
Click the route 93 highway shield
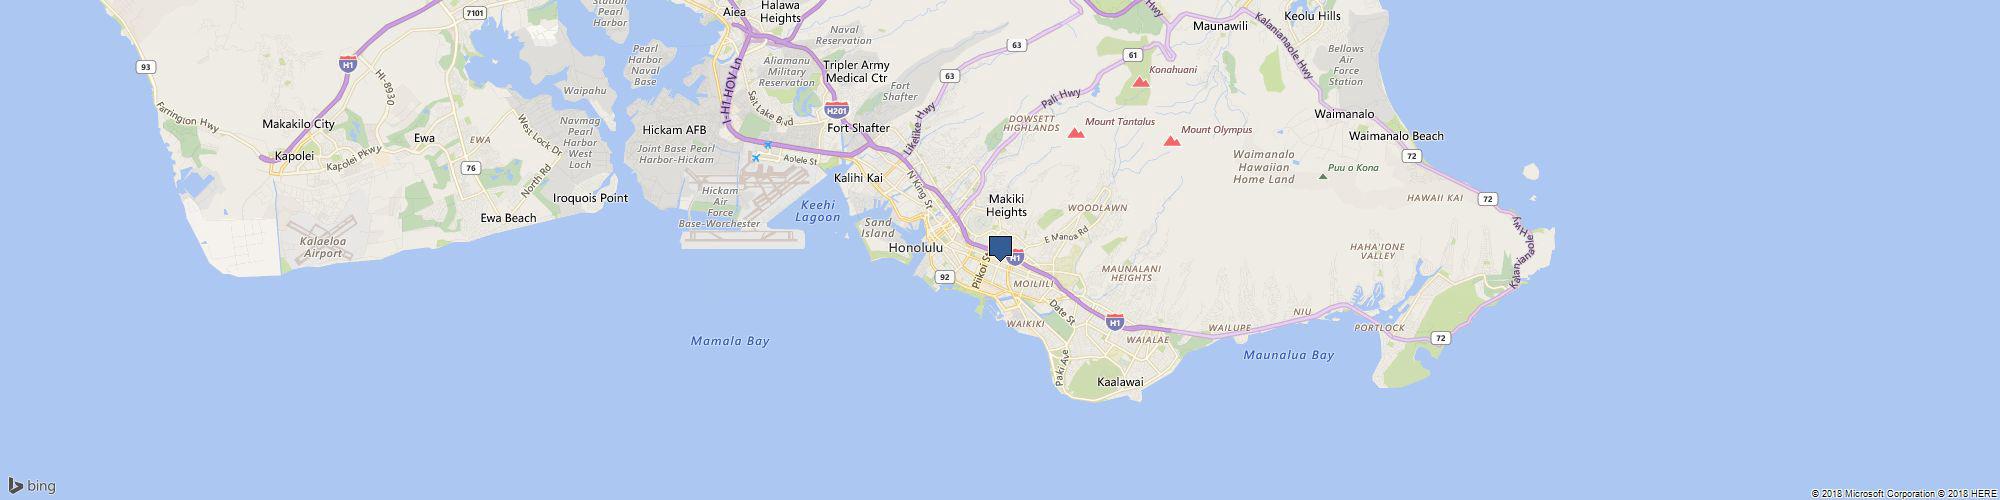(146, 66)
